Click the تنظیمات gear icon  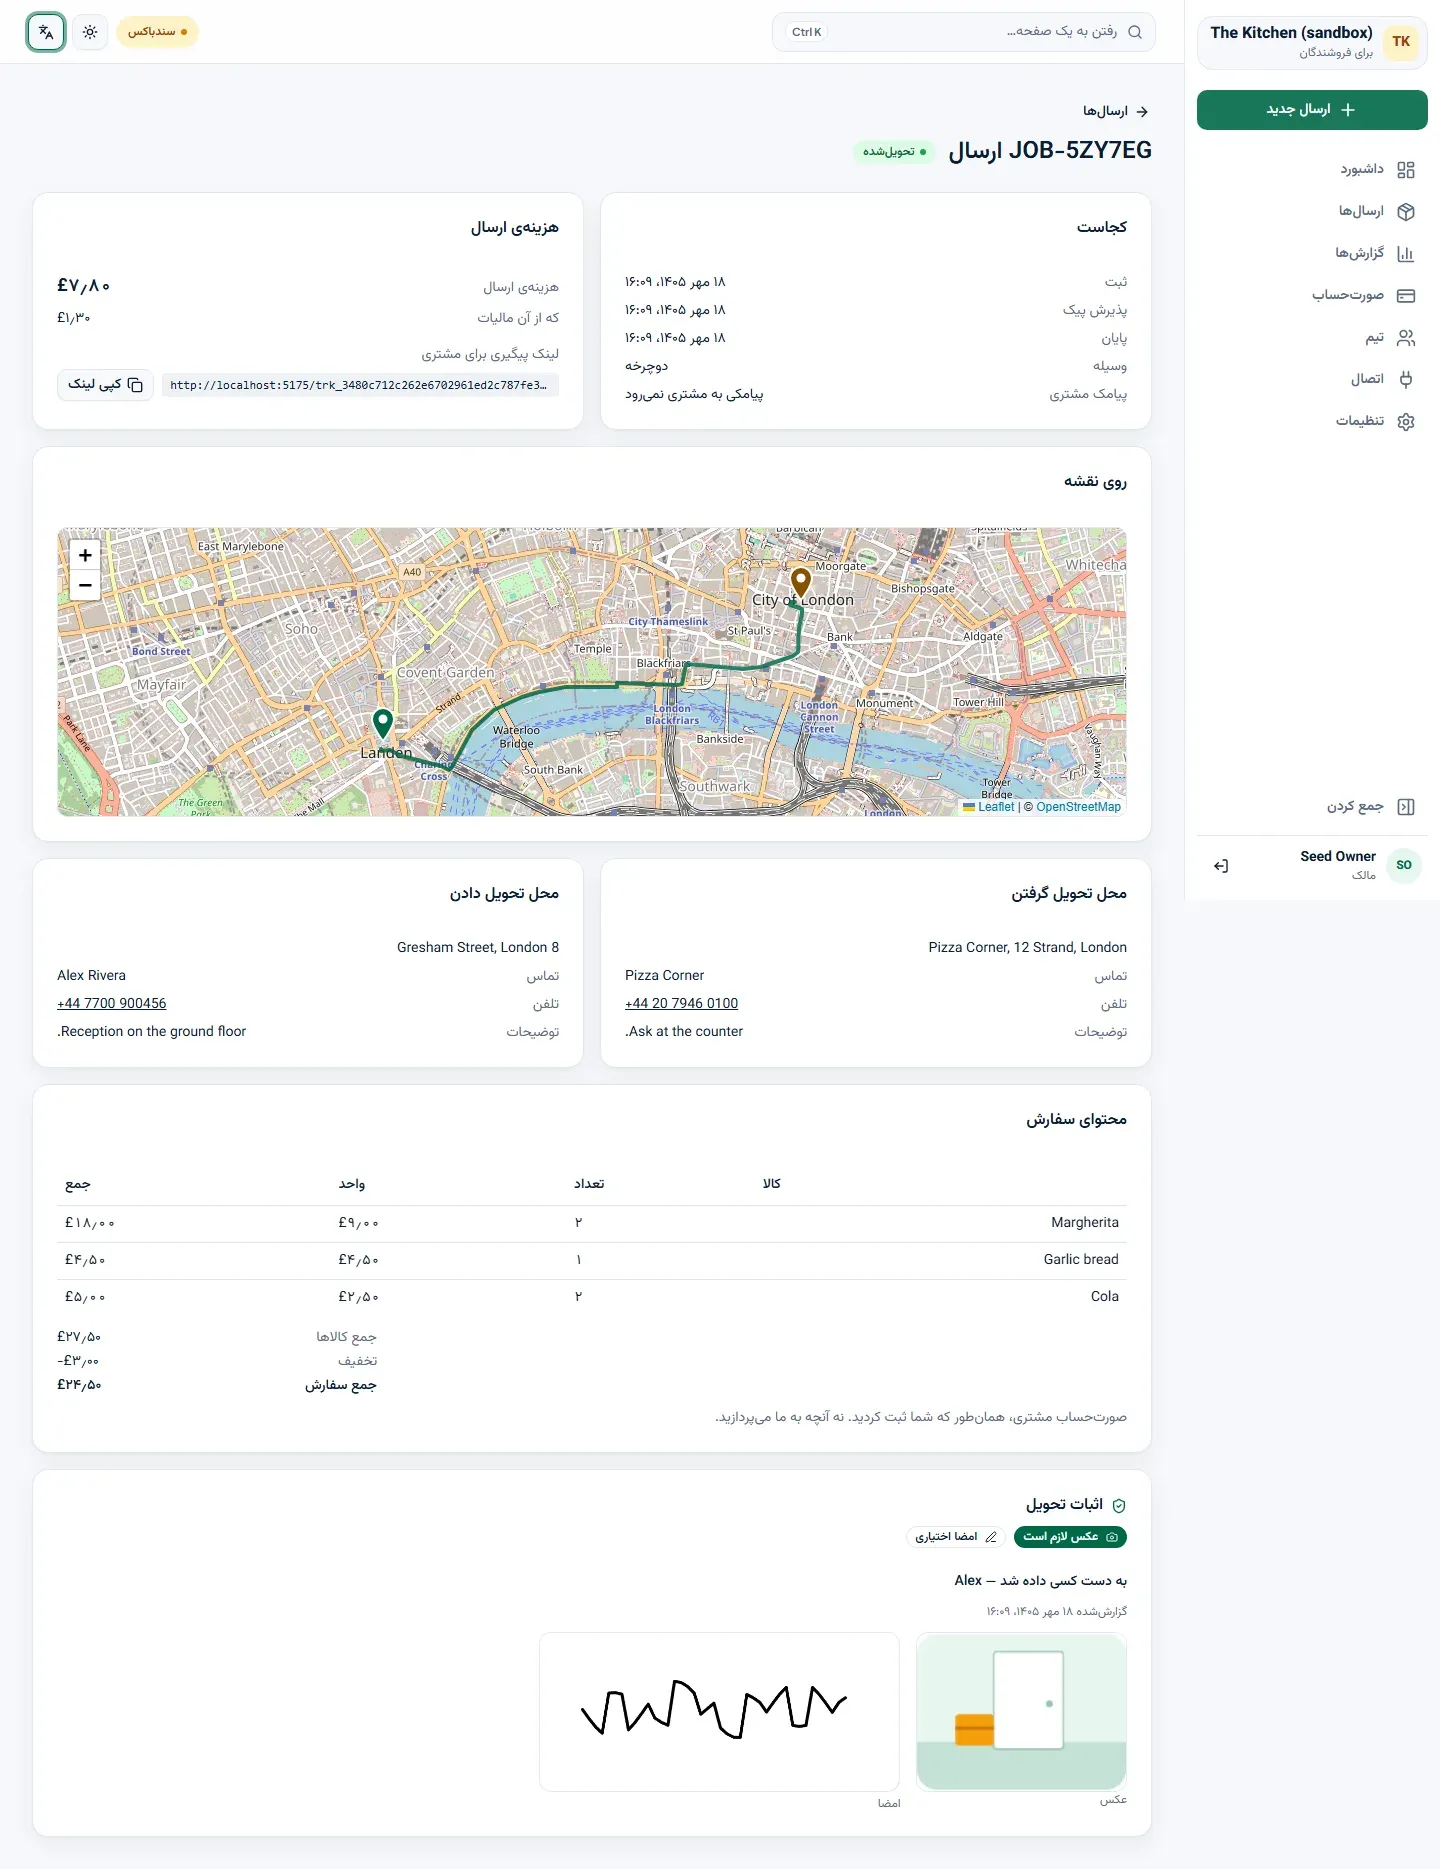click(x=1406, y=422)
